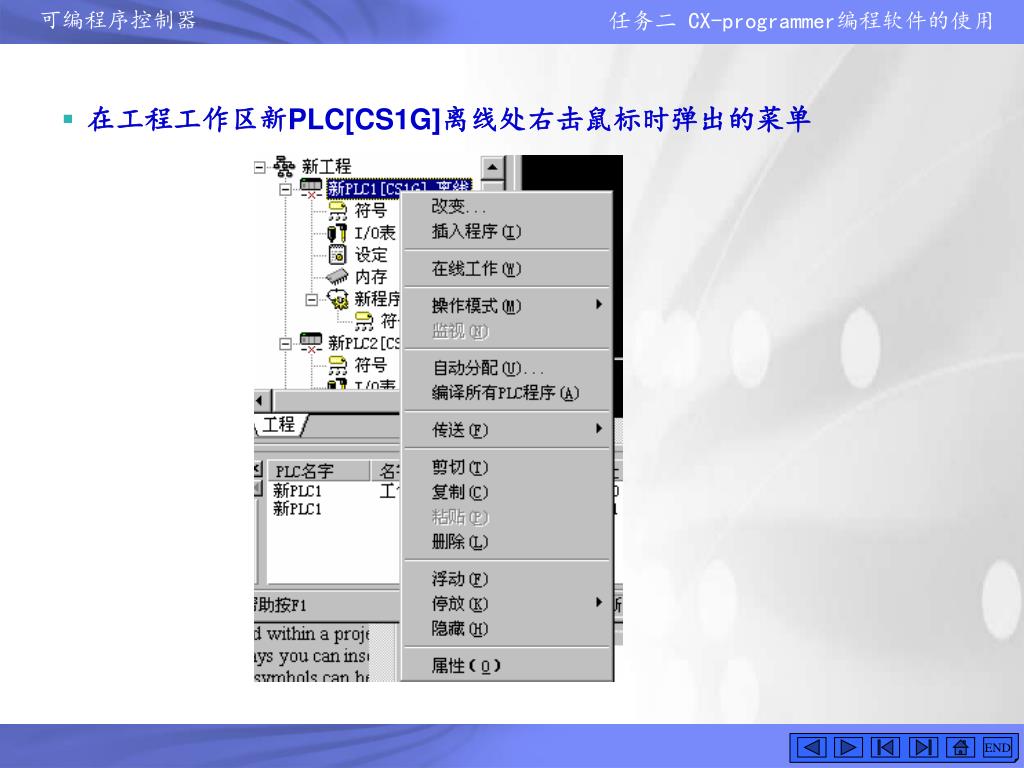Collapse the 新程序 tree node
The width and height of the screenshot is (1024, 768).
point(312,300)
